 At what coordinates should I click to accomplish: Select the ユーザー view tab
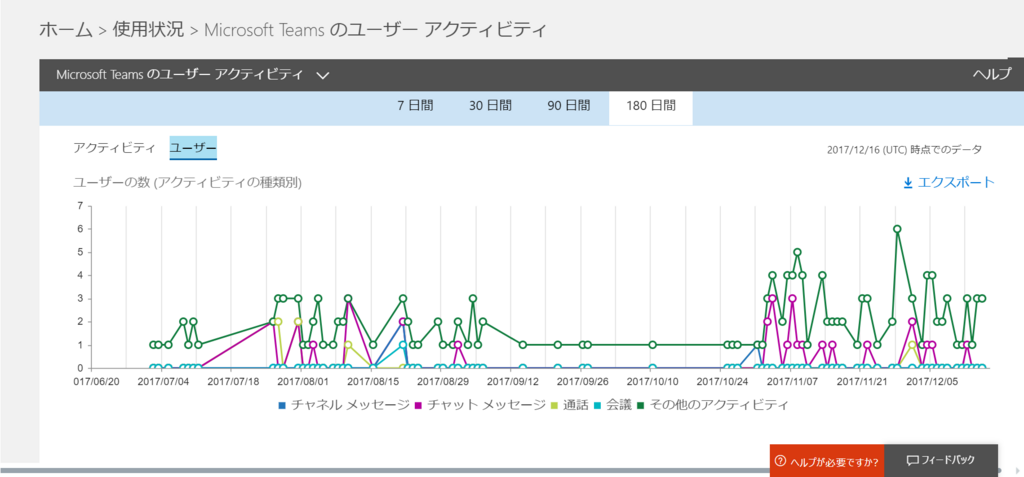click(x=193, y=148)
